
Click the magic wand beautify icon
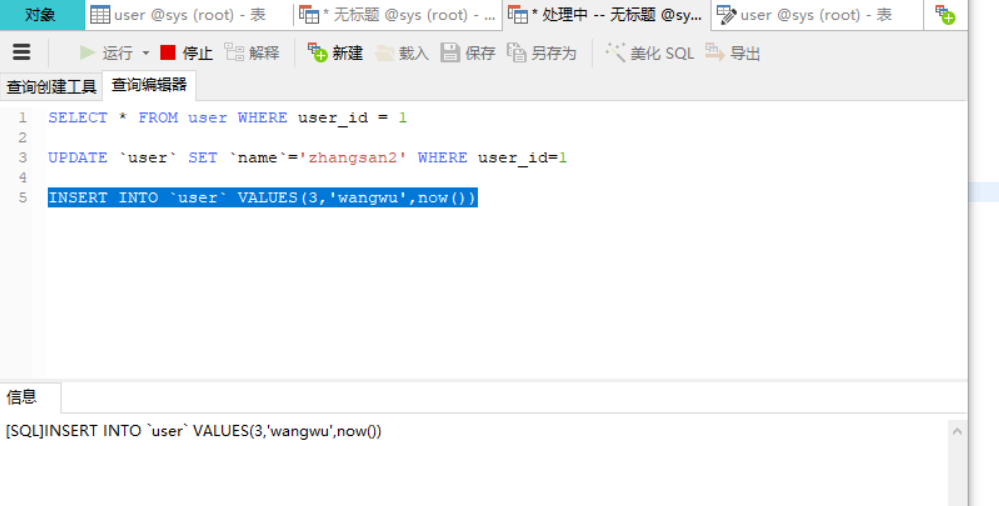(615, 52)
